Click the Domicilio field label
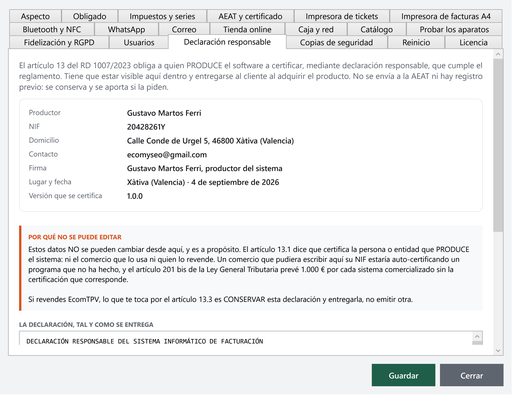The image size is (520, 416). click(x=44, y=140)
